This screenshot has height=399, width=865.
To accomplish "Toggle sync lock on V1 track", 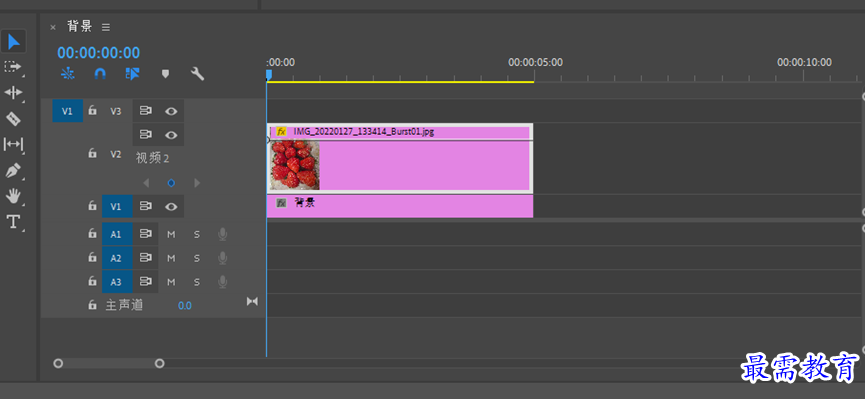I will 146,206.
